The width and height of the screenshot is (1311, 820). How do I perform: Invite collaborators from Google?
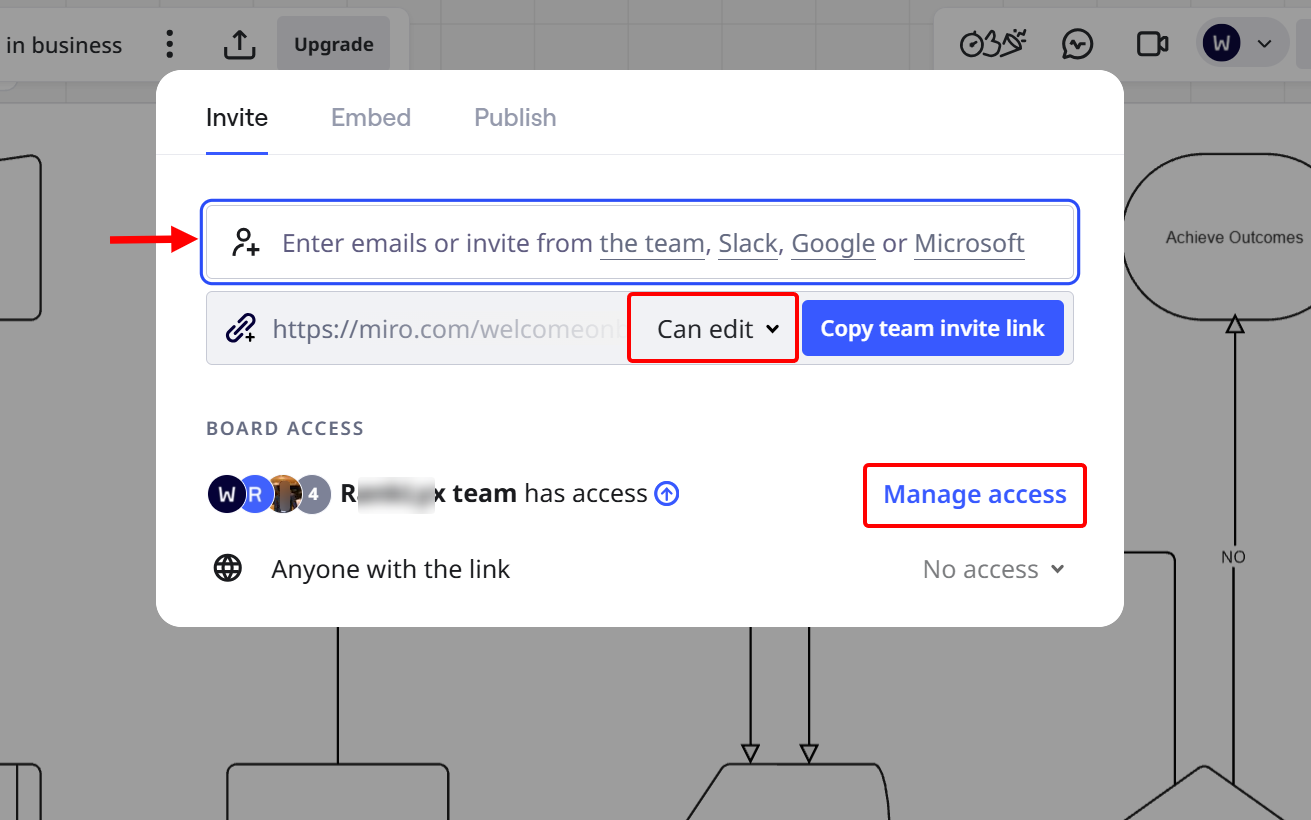coord(833,243)
